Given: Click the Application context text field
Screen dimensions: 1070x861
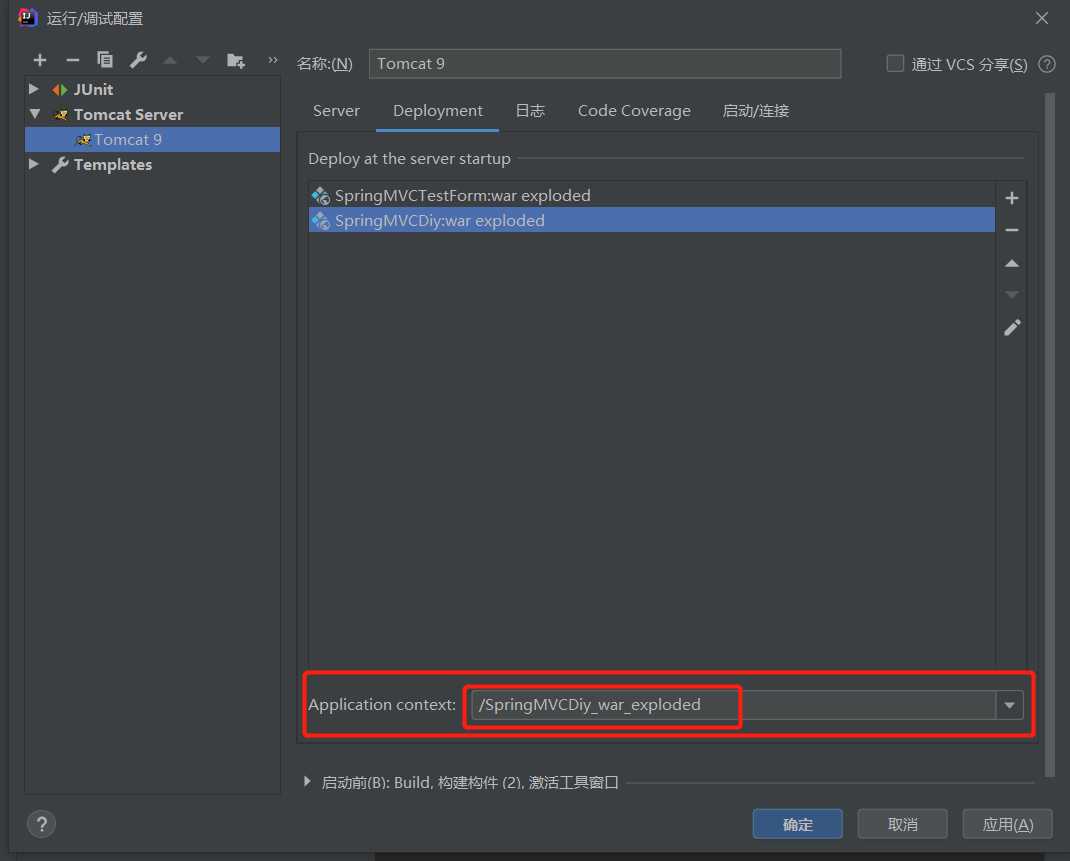Looking at the screenshot, I should pyautogui.click(x=733, y=705).
